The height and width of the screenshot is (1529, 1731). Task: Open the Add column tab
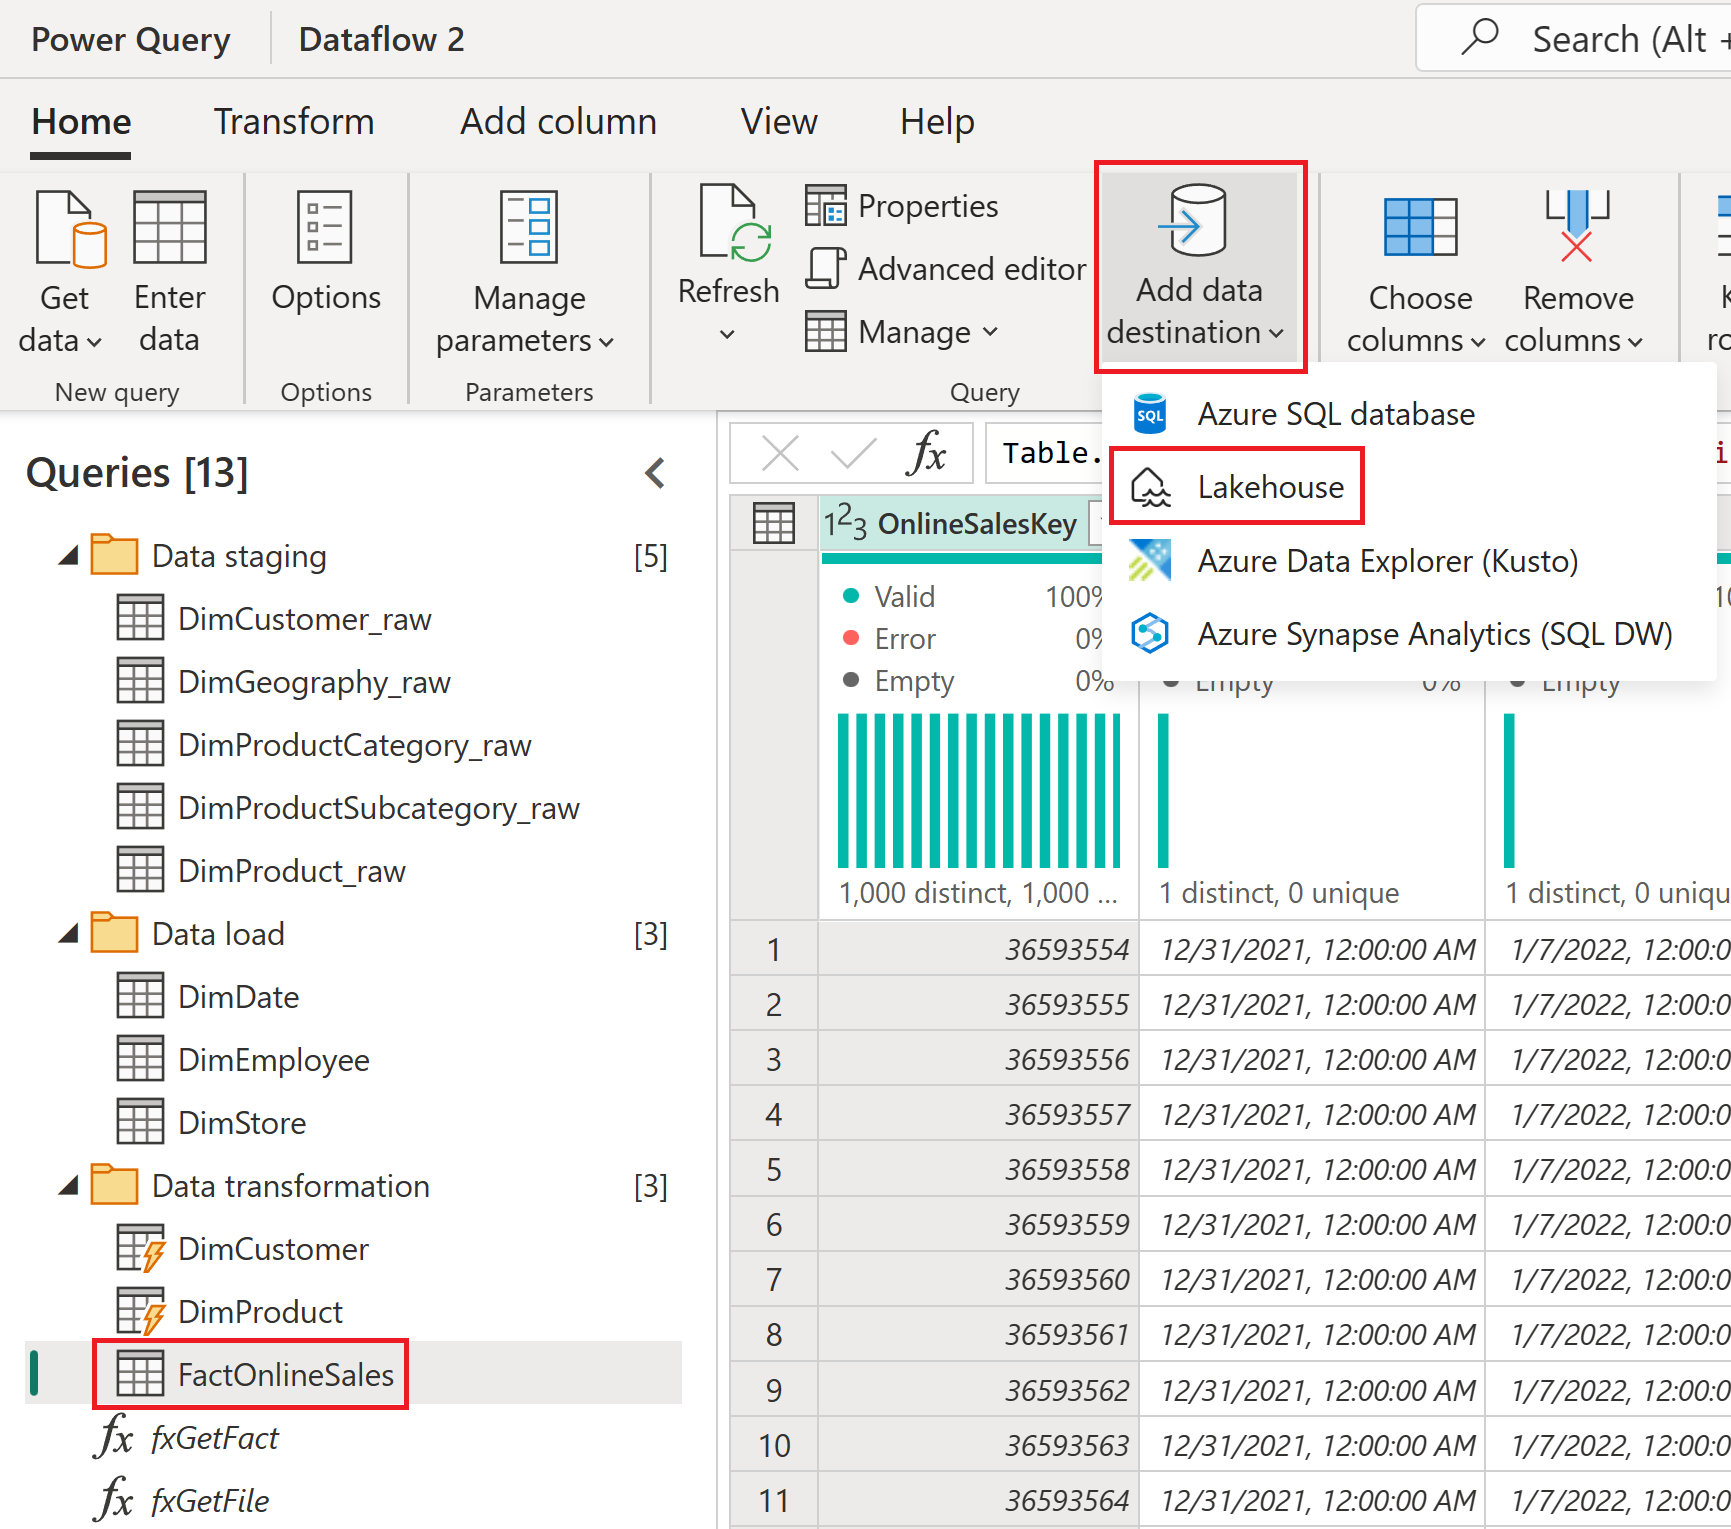(558, 122)
